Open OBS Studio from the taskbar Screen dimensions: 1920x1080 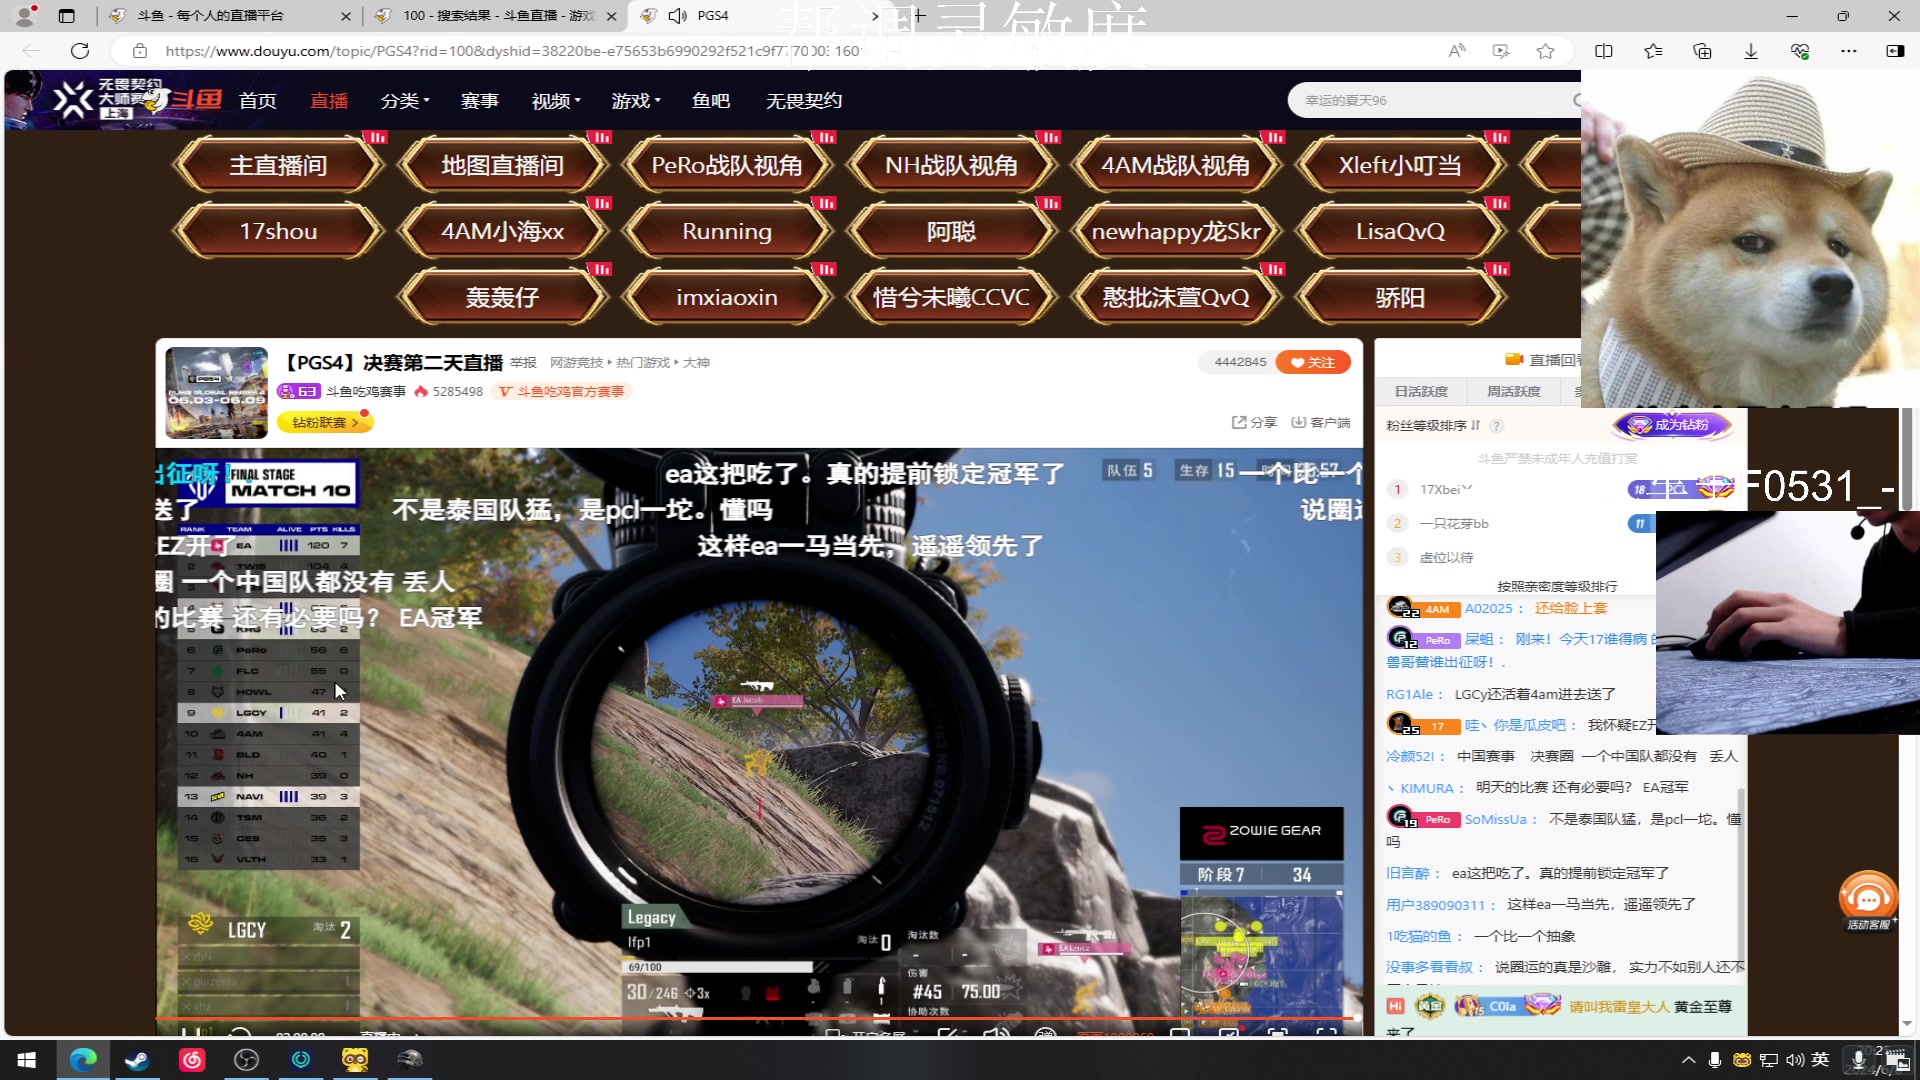pos(246,1059)
